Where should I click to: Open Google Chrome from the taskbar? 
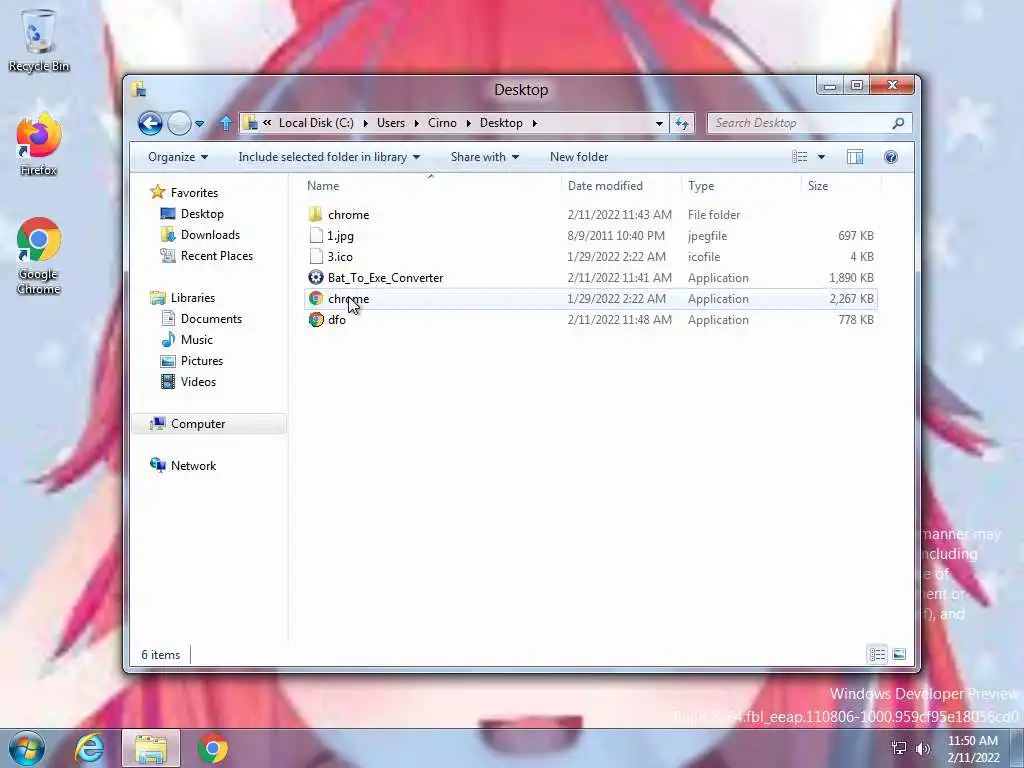click(213, 748)
